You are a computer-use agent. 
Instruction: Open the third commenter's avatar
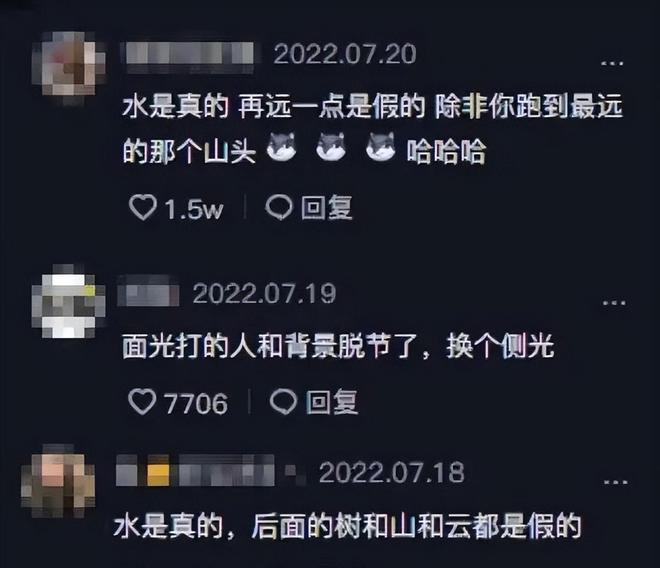click(x=58, y=481)
